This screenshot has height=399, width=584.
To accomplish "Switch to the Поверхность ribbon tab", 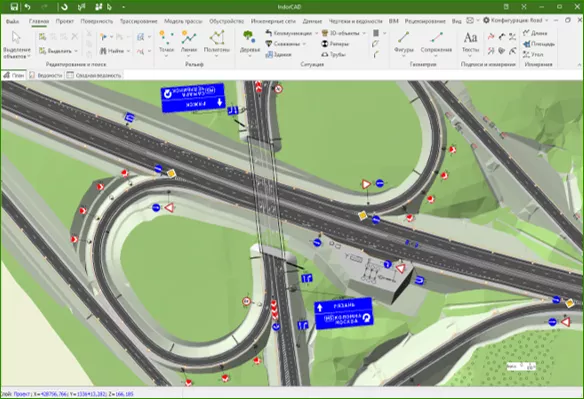I will [x=96, y=21].
